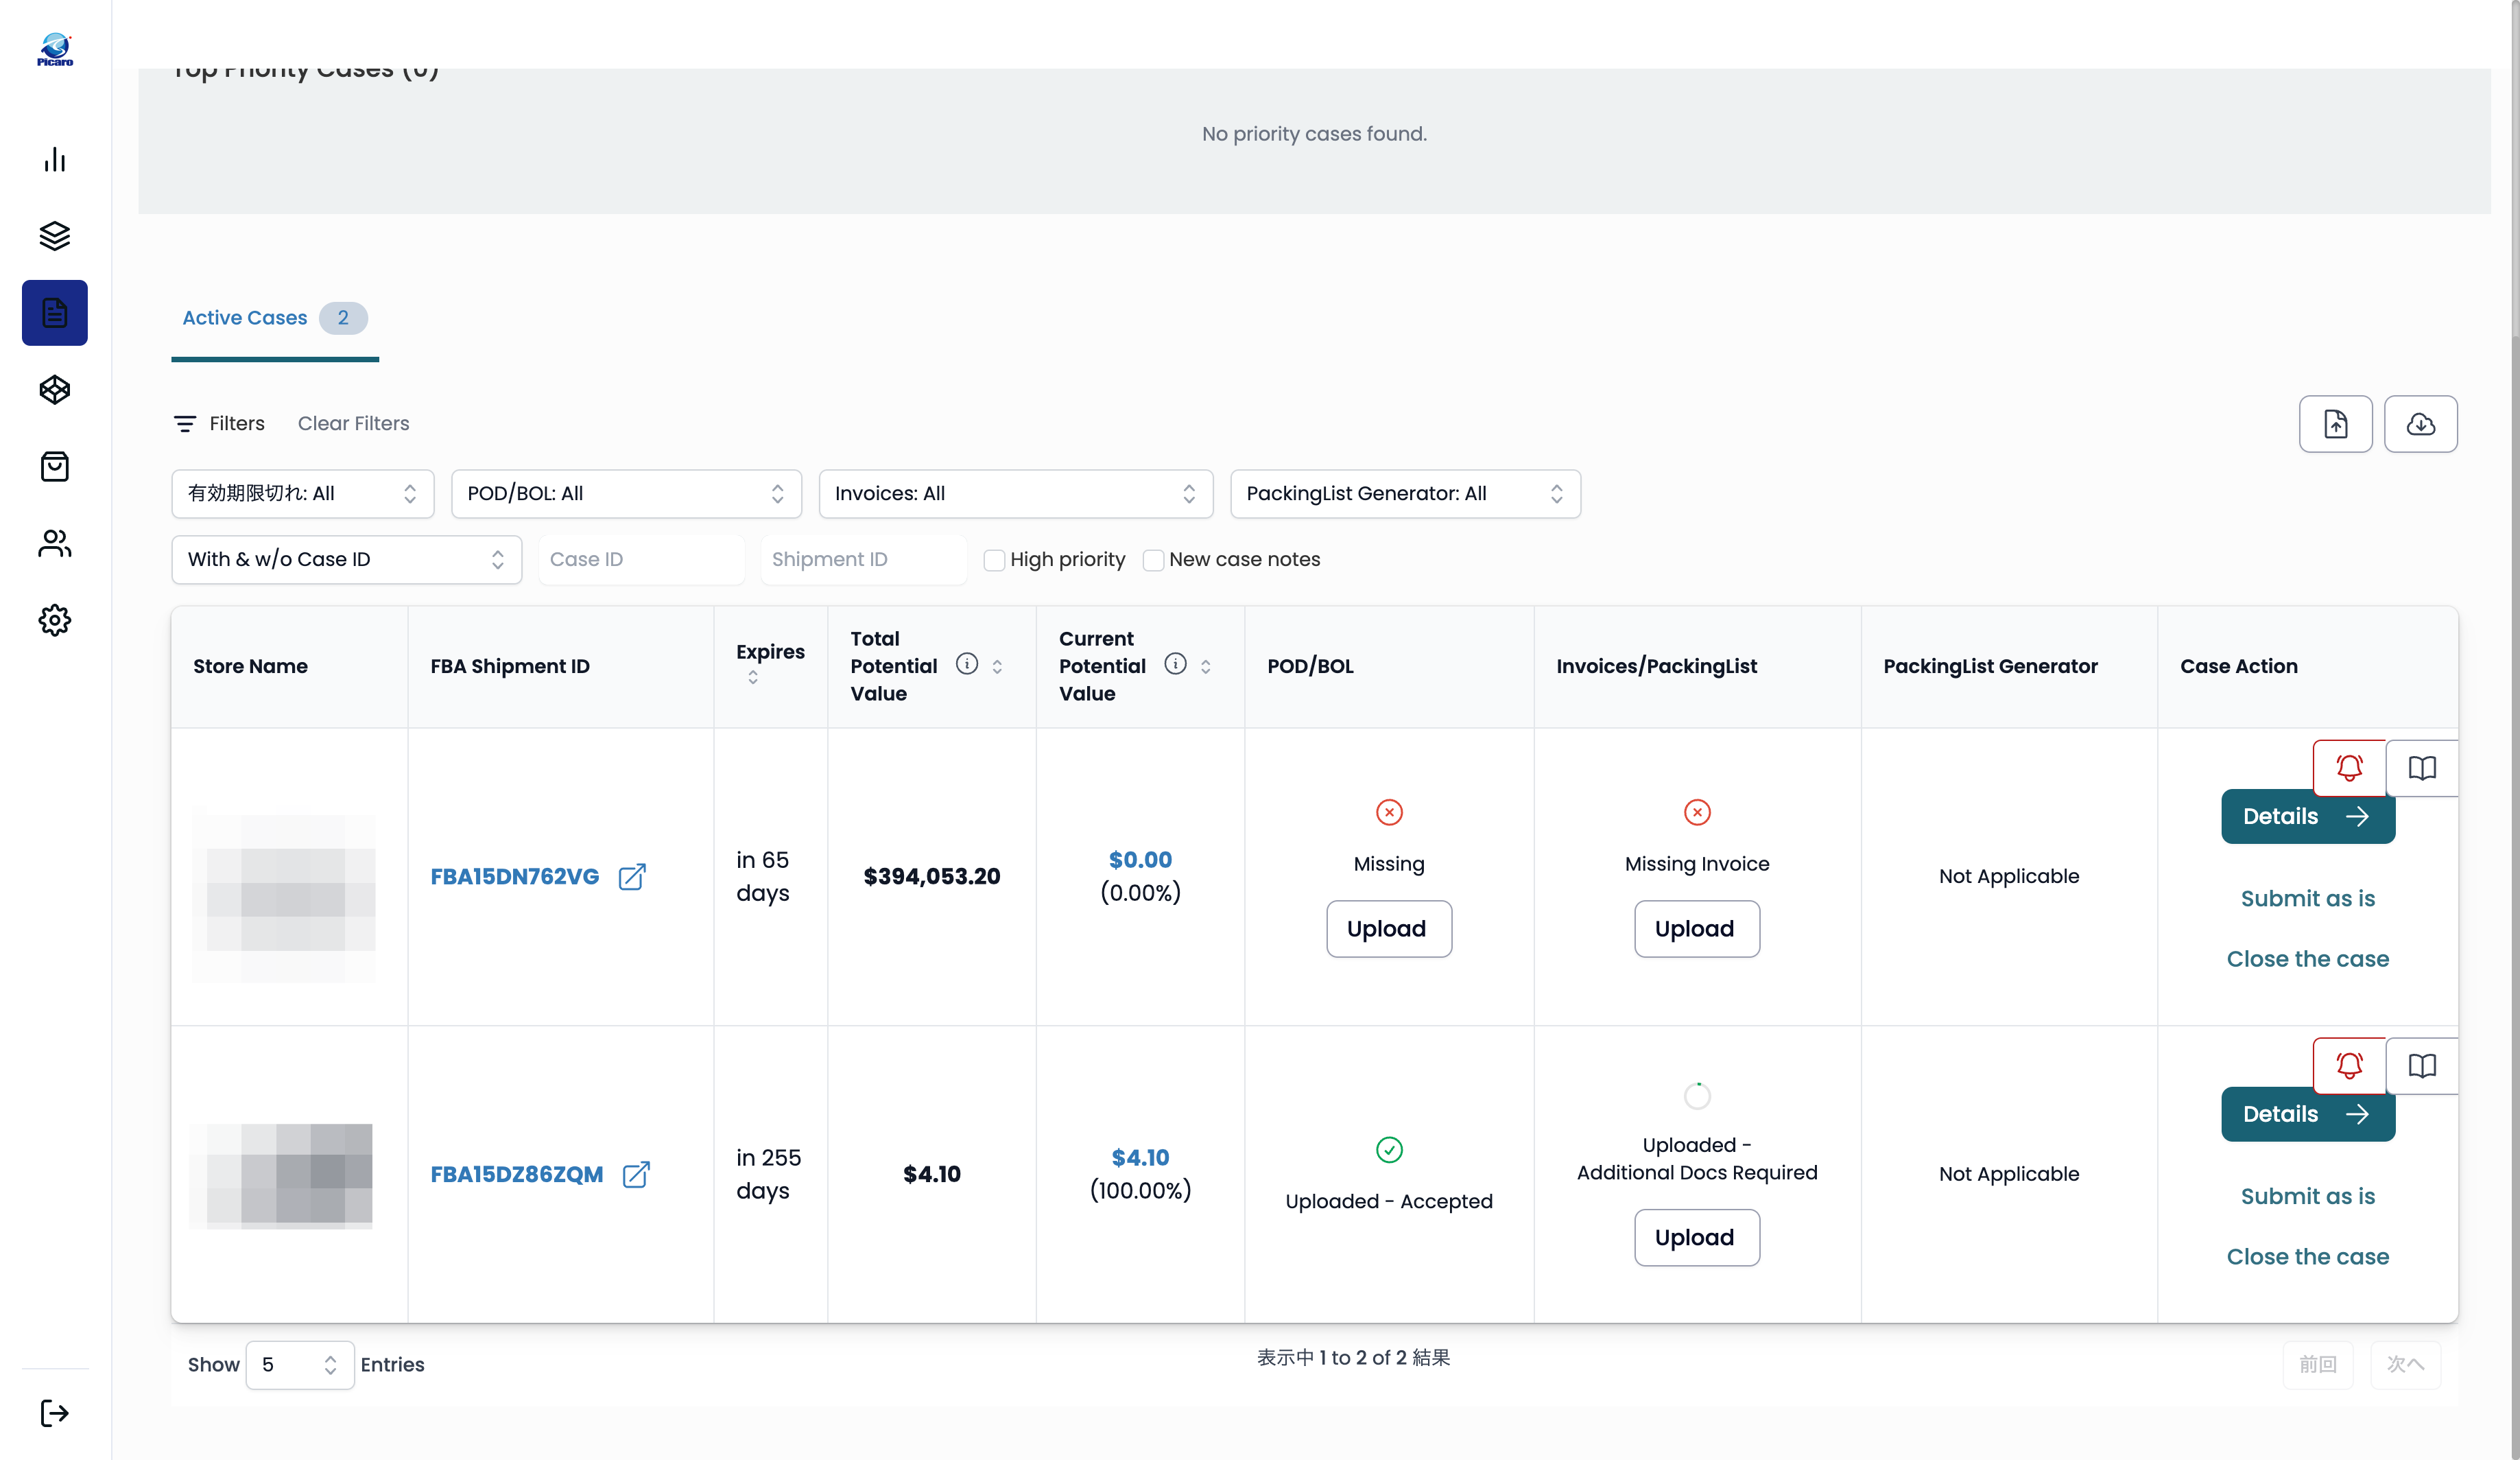Screen dimensions: 2520x1460
Task: Upload POD/BOL for FBA15DN762VG
Action: click(x=1388, y=929)
